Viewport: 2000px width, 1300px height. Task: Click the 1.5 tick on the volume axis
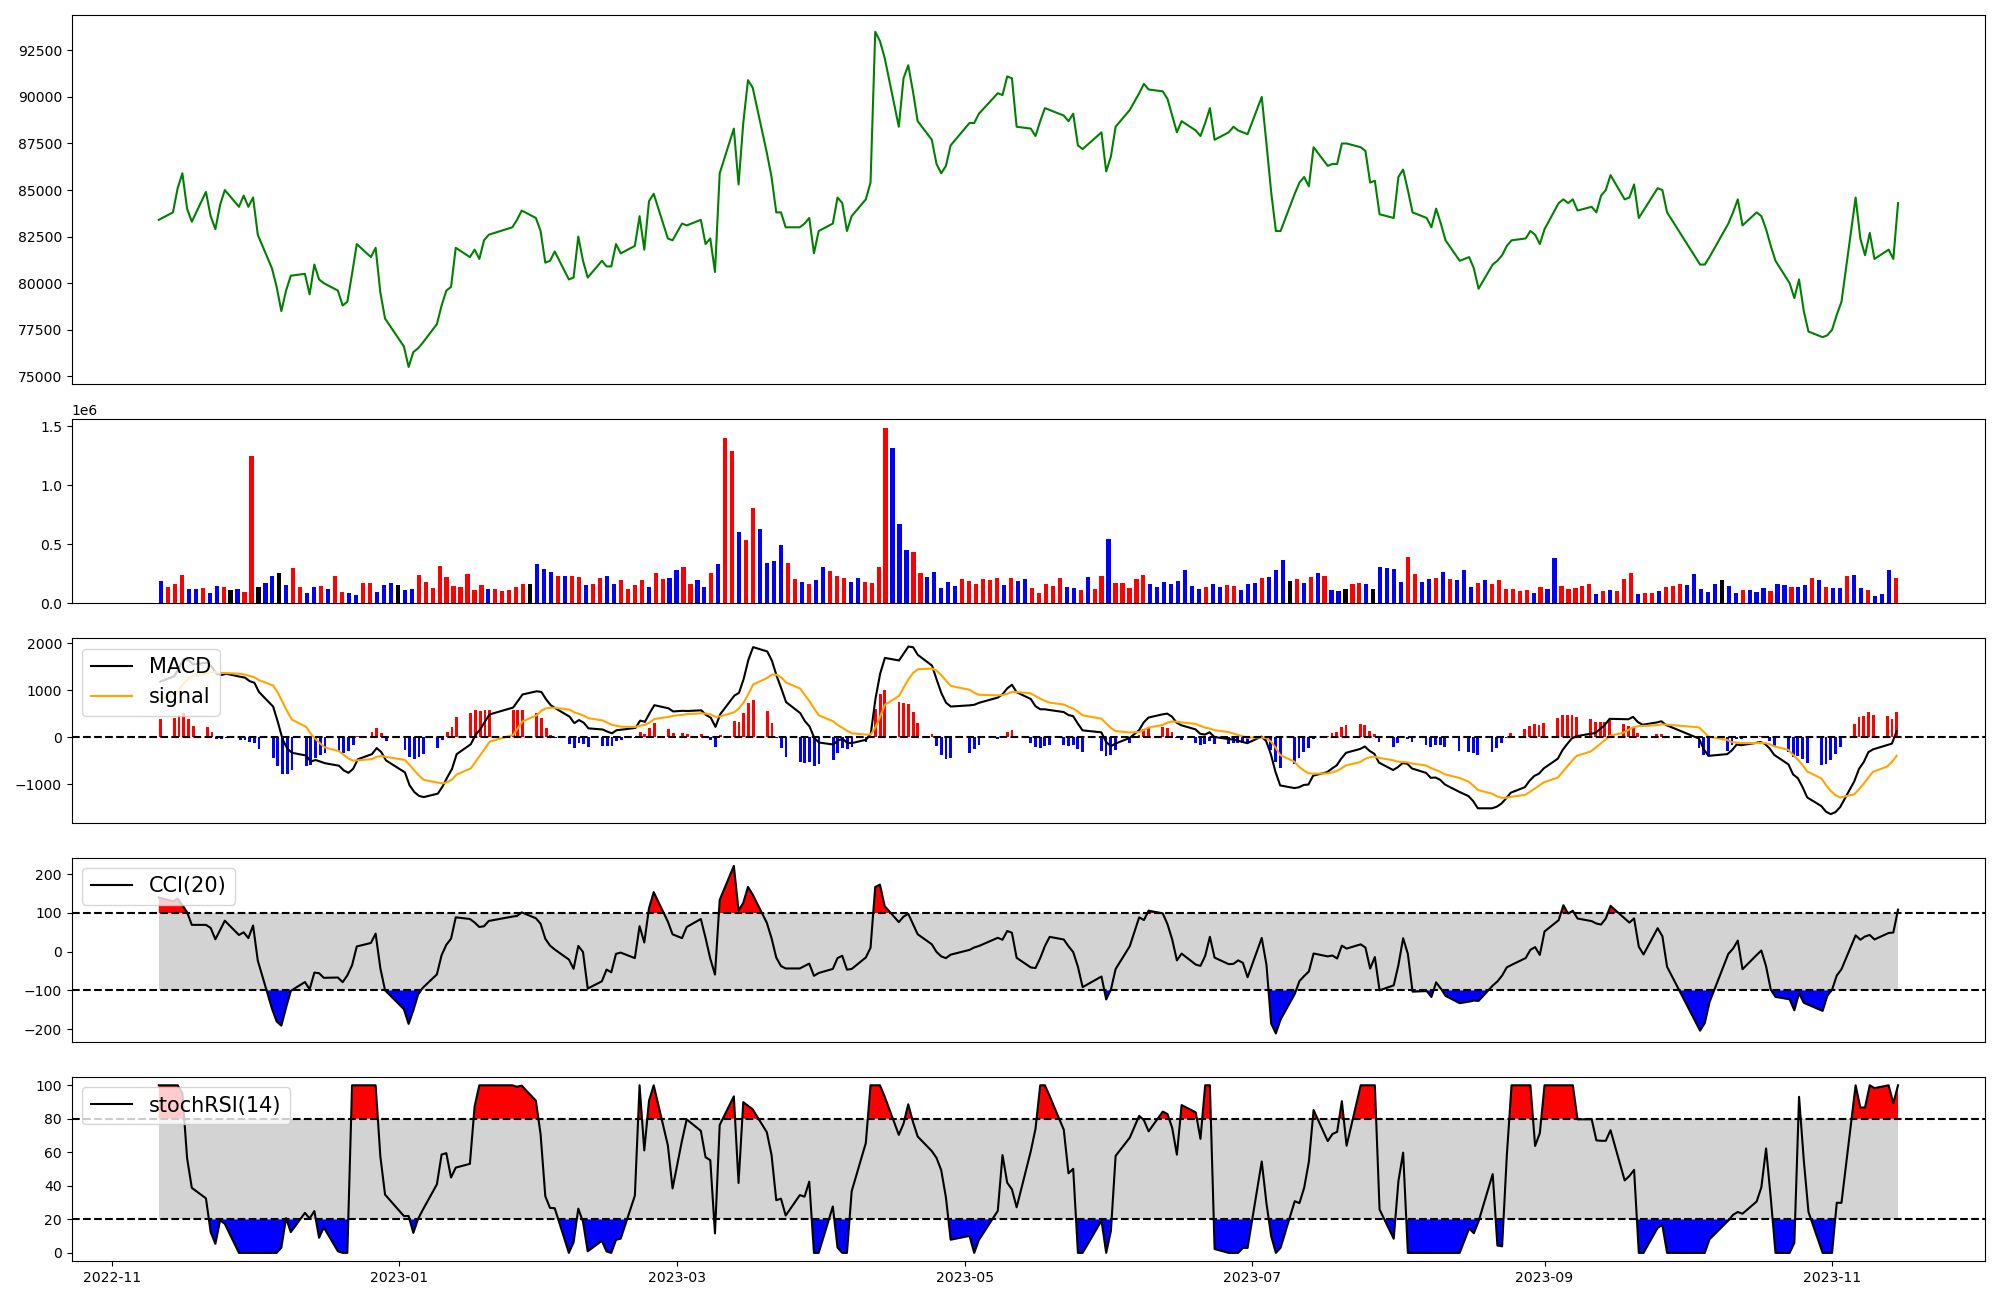click(x=52, y=427)
